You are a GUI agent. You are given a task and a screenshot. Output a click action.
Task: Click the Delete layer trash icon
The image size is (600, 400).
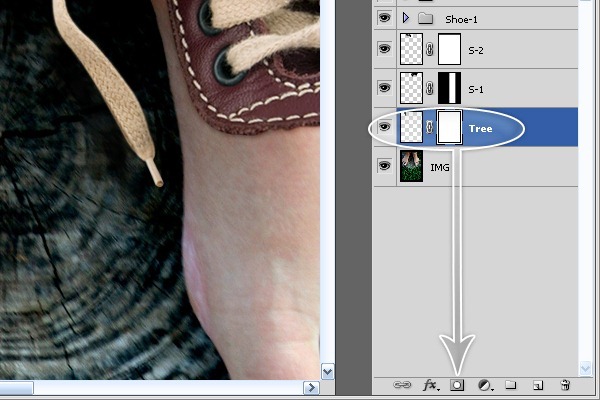565,384
